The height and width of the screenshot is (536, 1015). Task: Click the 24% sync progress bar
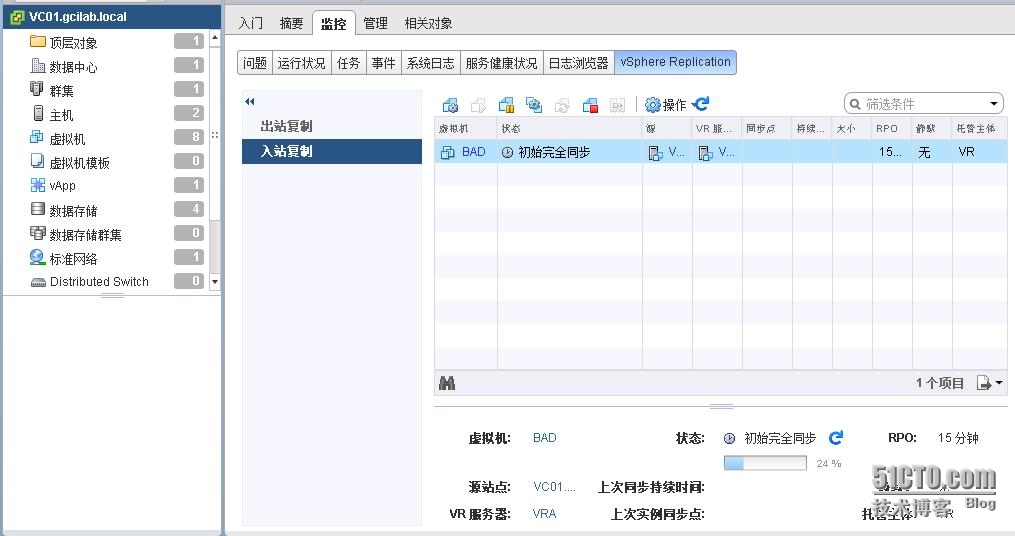pyautogui.click(x=765, y=463)
